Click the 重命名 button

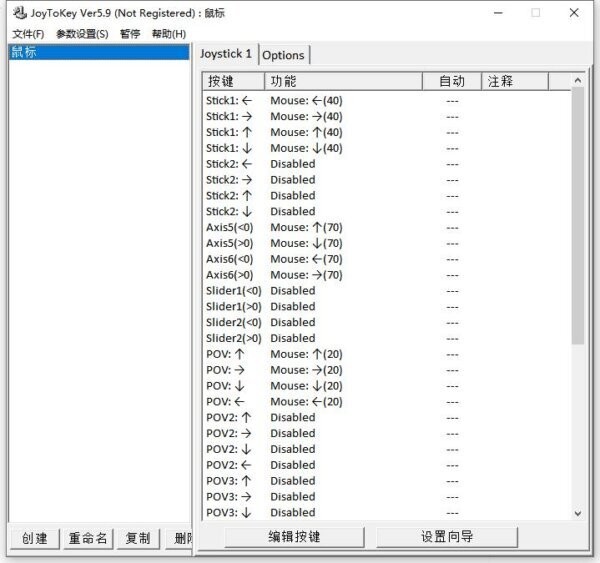[x=88, y=539]
